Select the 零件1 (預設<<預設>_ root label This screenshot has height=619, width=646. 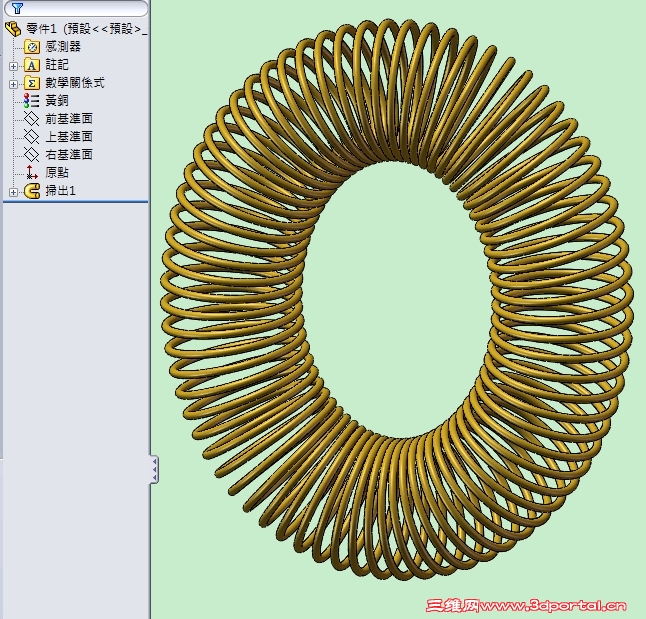click(87, 29)
